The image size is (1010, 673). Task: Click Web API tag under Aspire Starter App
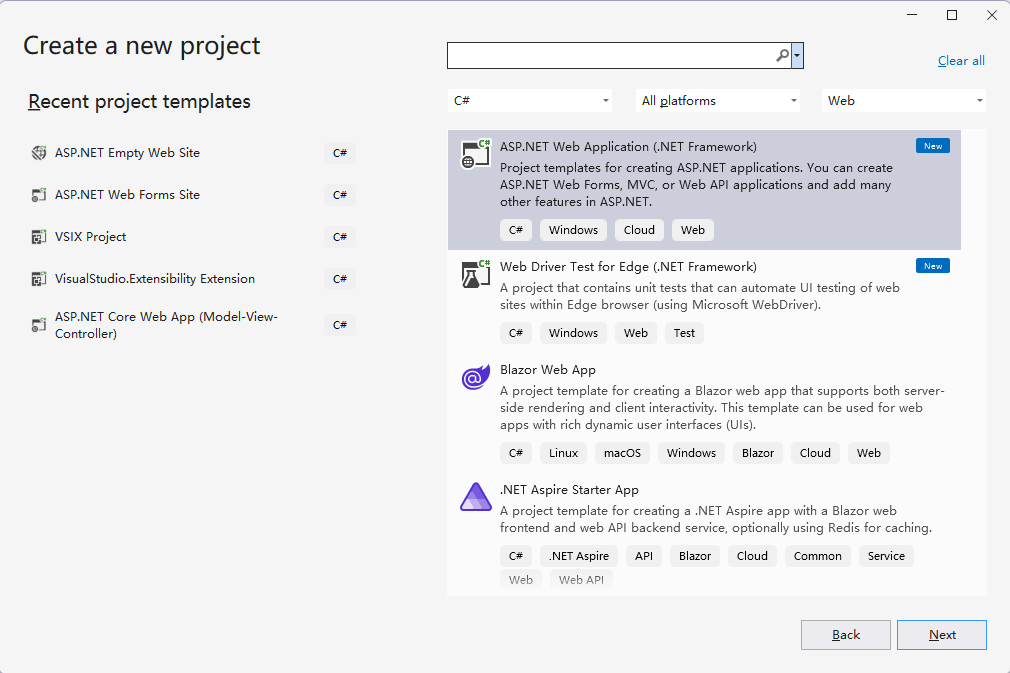pos(581,580)
